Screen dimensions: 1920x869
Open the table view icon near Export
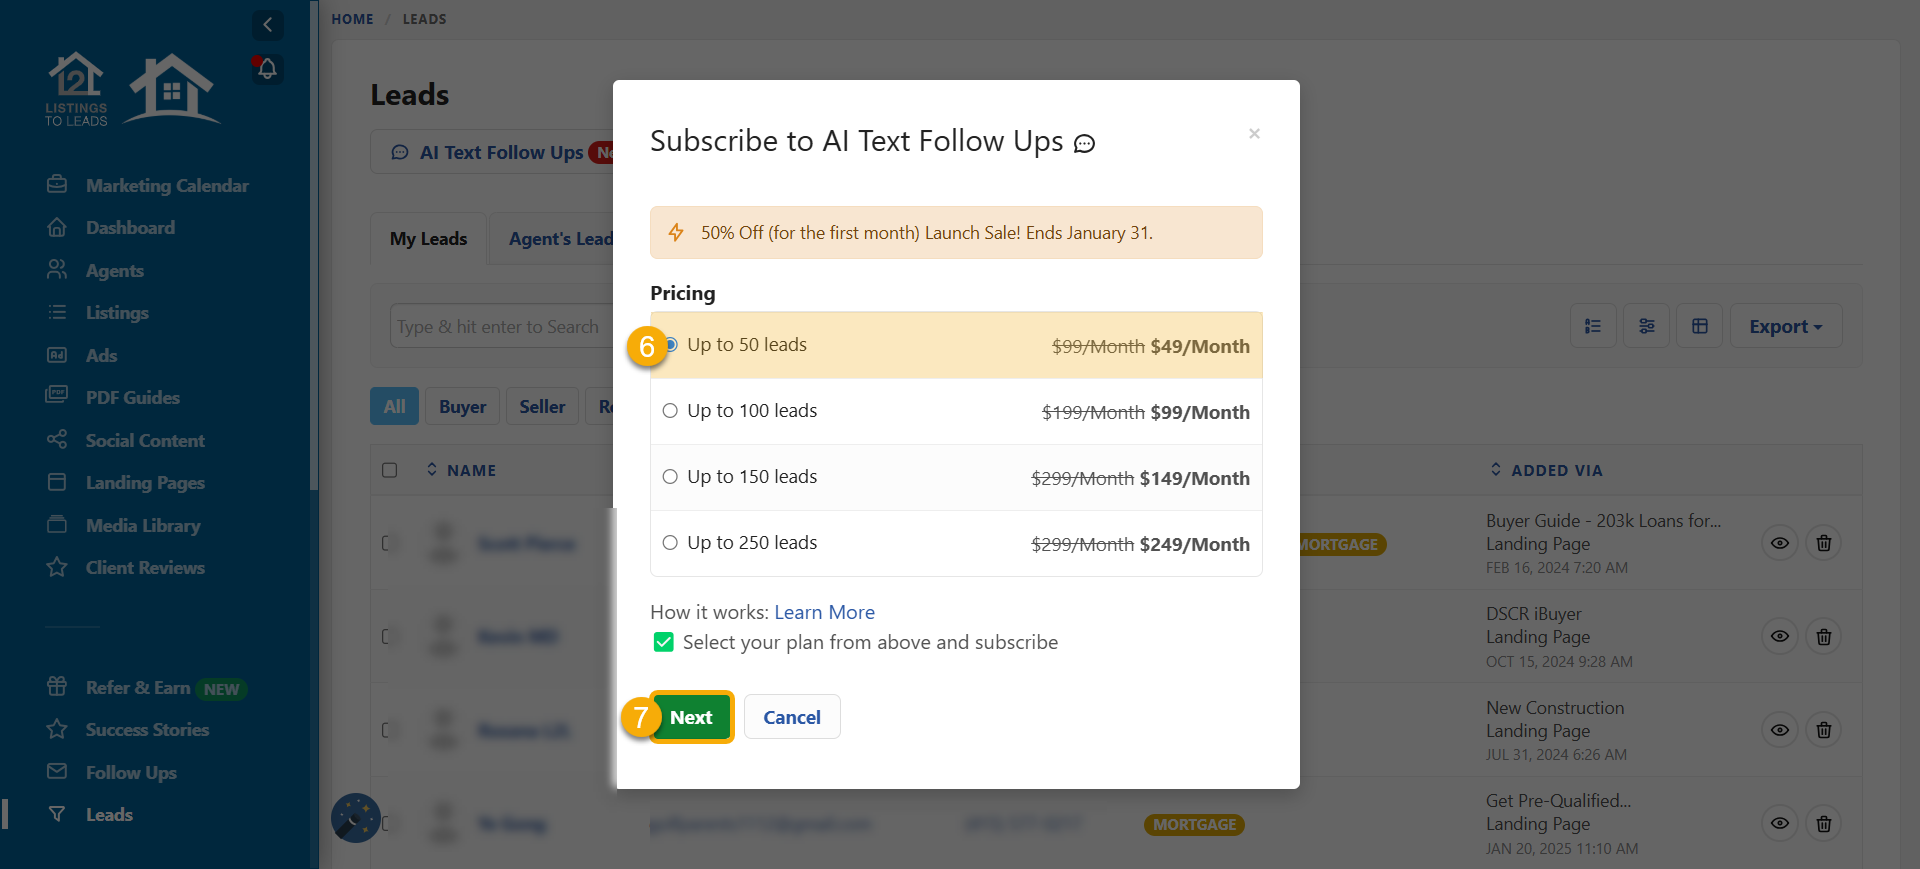point(1699,326)
